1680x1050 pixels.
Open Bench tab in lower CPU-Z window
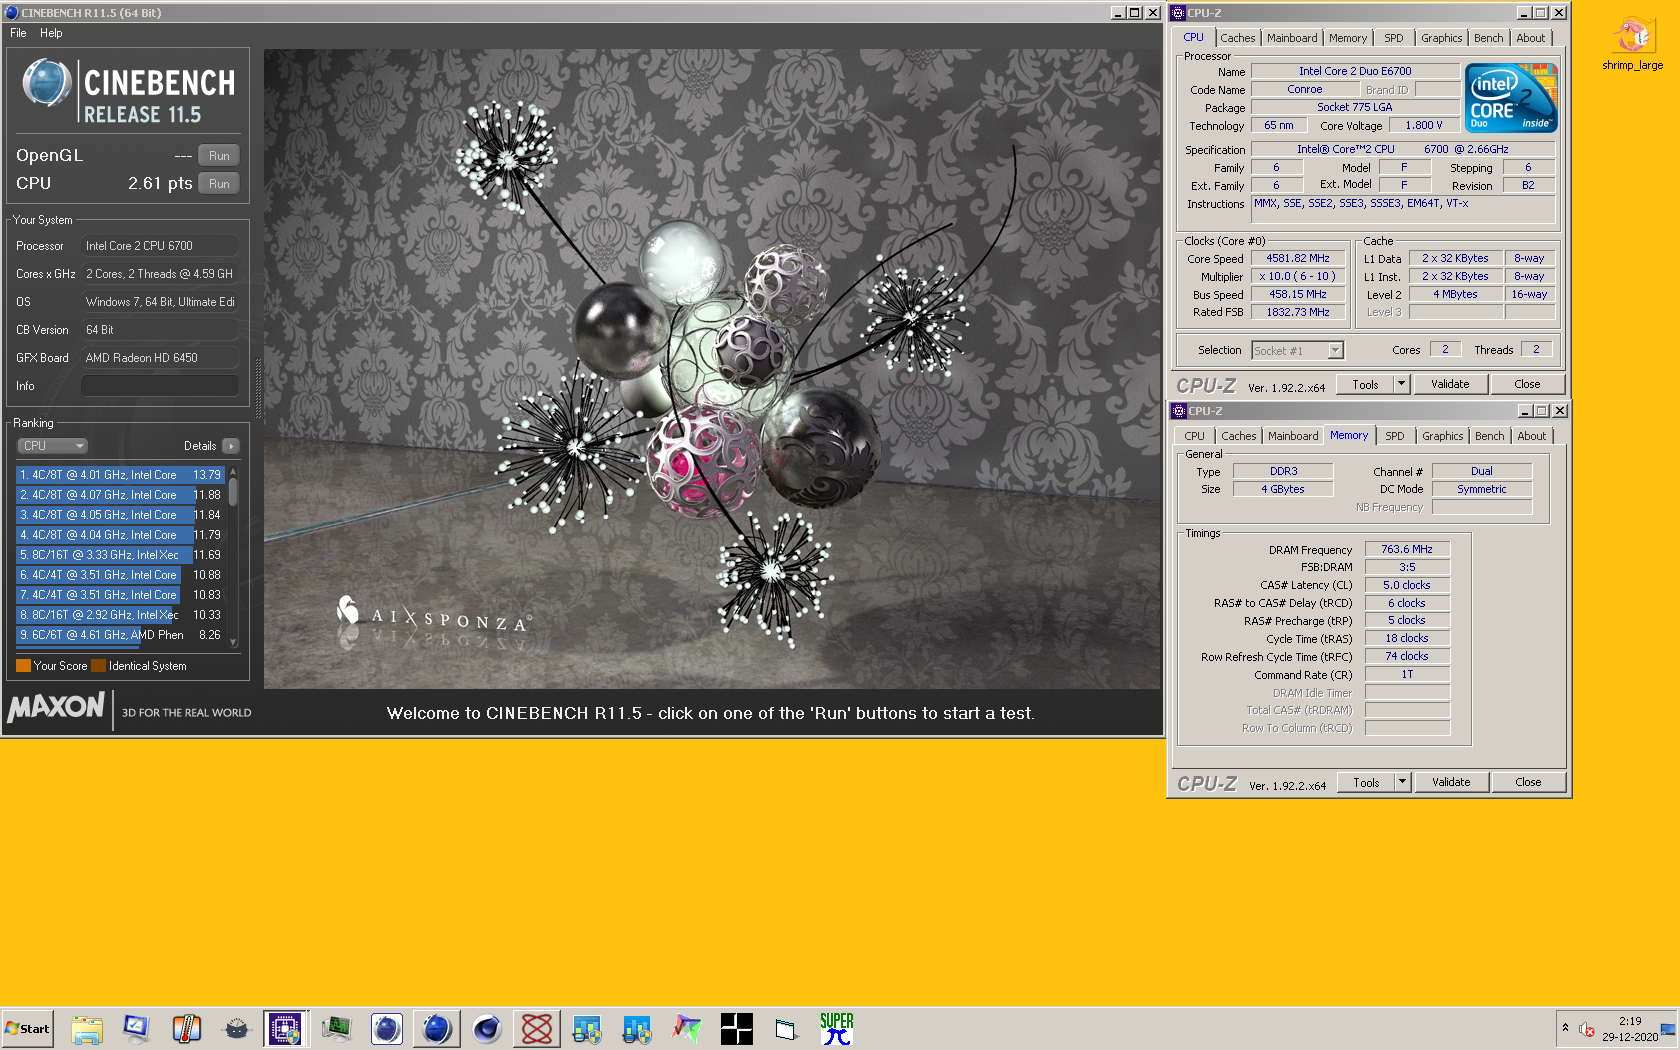(x=1489, y=436)
